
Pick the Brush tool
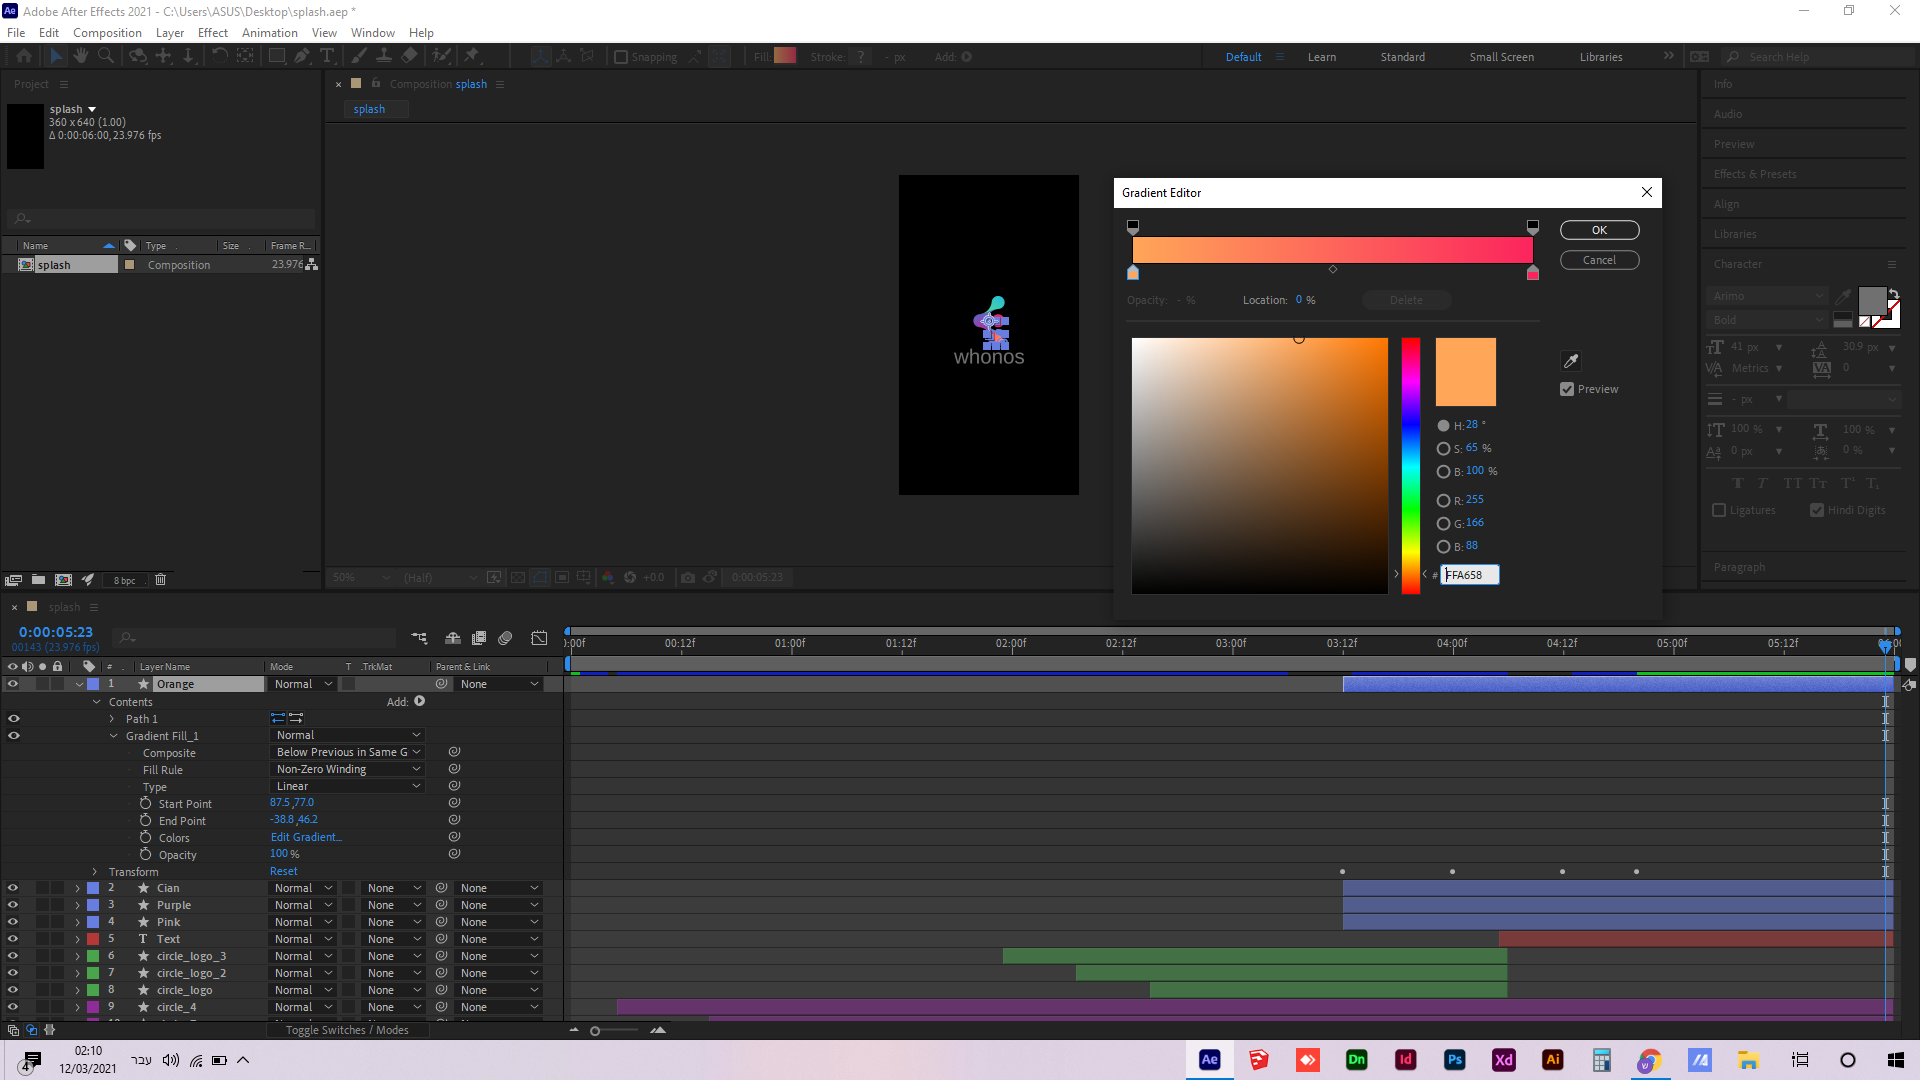tap(358, 56)
